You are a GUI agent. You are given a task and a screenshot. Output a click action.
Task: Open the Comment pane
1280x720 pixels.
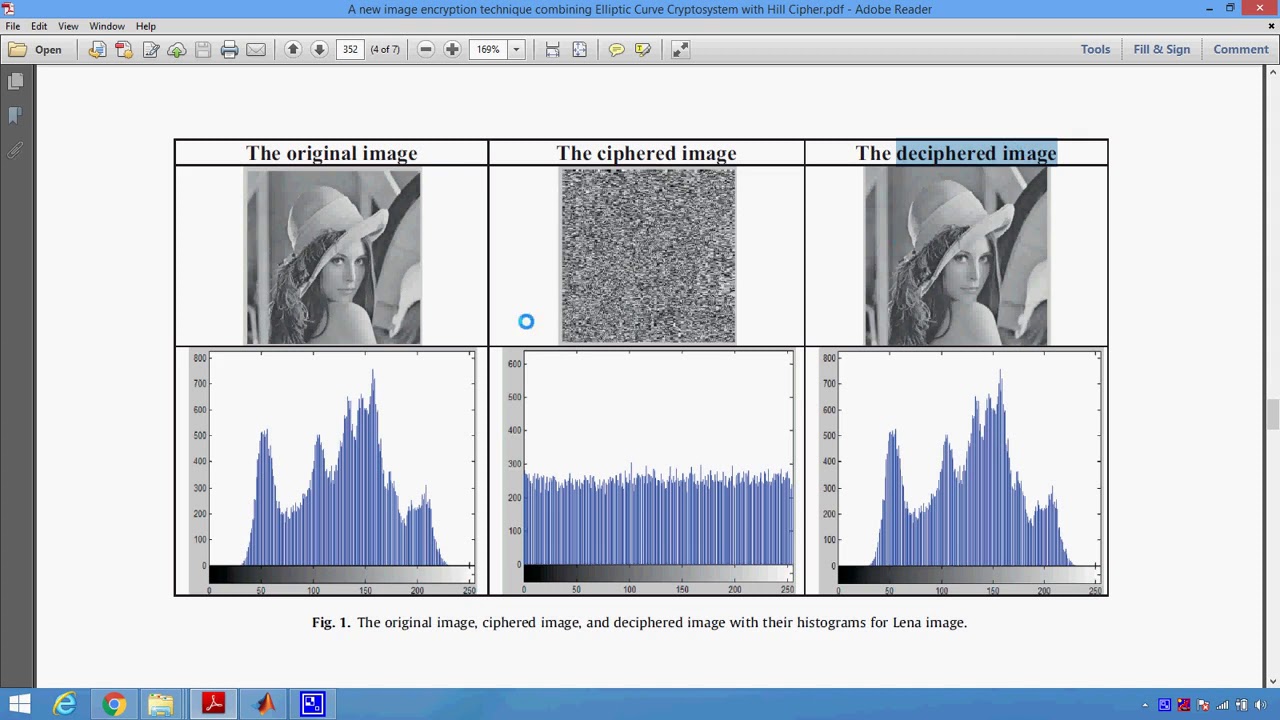(1241, 49)
